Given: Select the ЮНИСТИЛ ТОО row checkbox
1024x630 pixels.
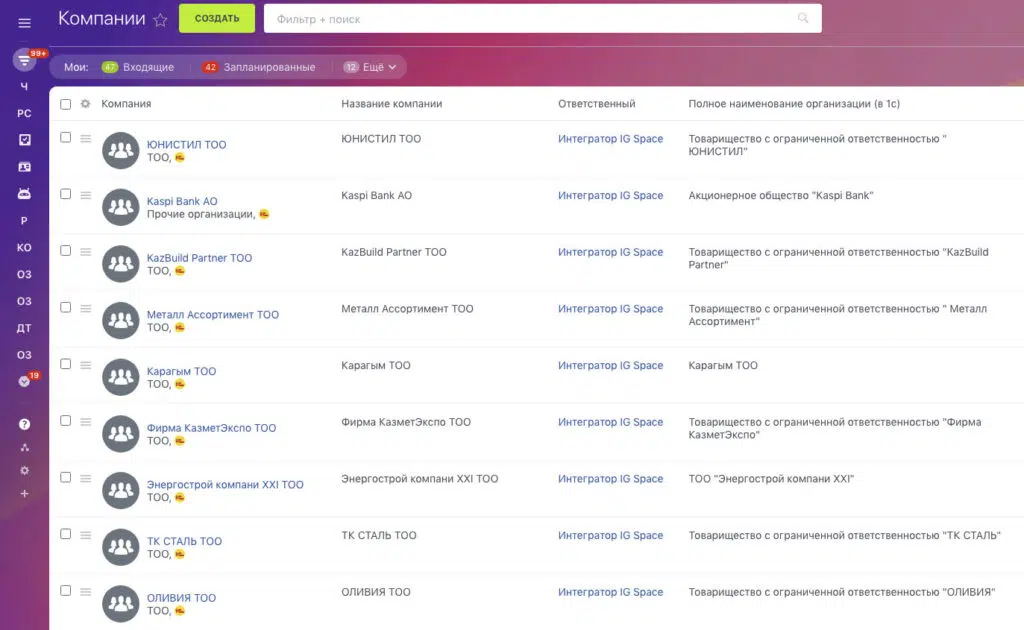Looking at the screenshot, I should 66,138.
